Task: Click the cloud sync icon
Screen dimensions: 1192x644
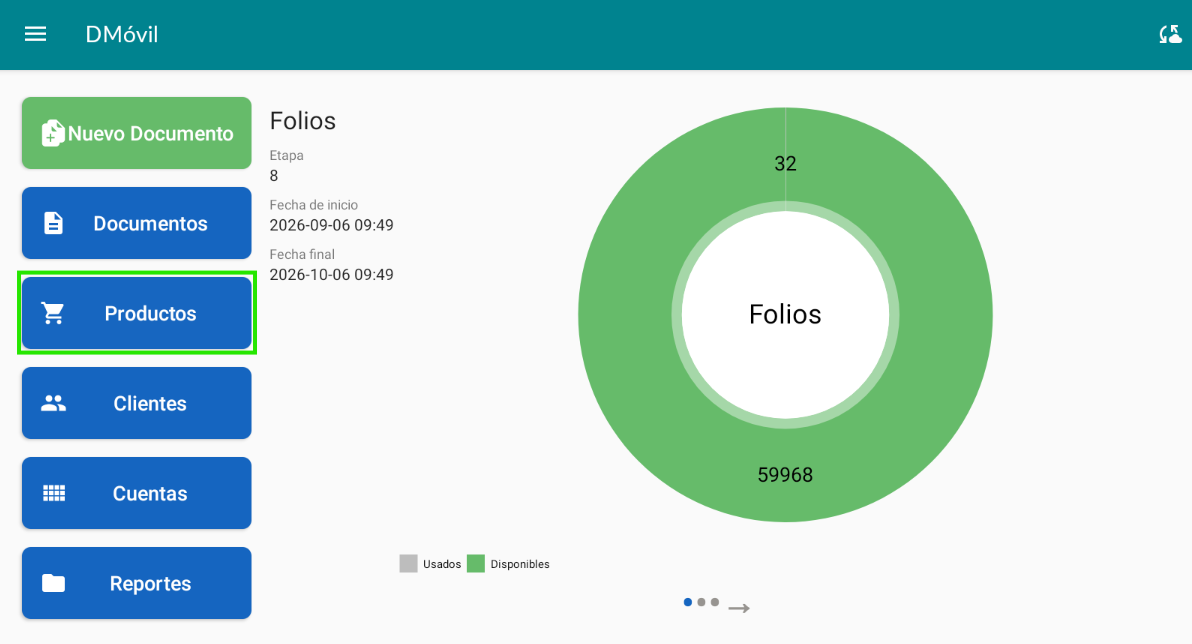Action: [x=1170, y=34]
